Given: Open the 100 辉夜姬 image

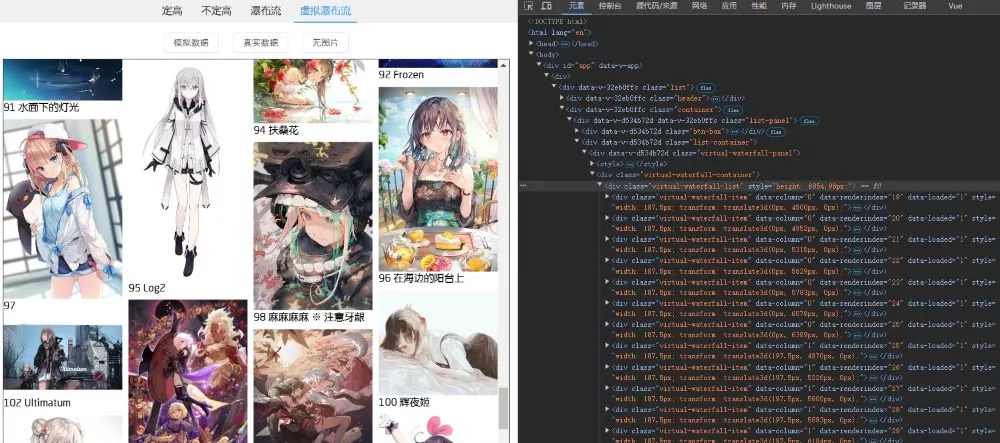Looking at the screenshot, I should pyautogui.click(x=438, y=343).
